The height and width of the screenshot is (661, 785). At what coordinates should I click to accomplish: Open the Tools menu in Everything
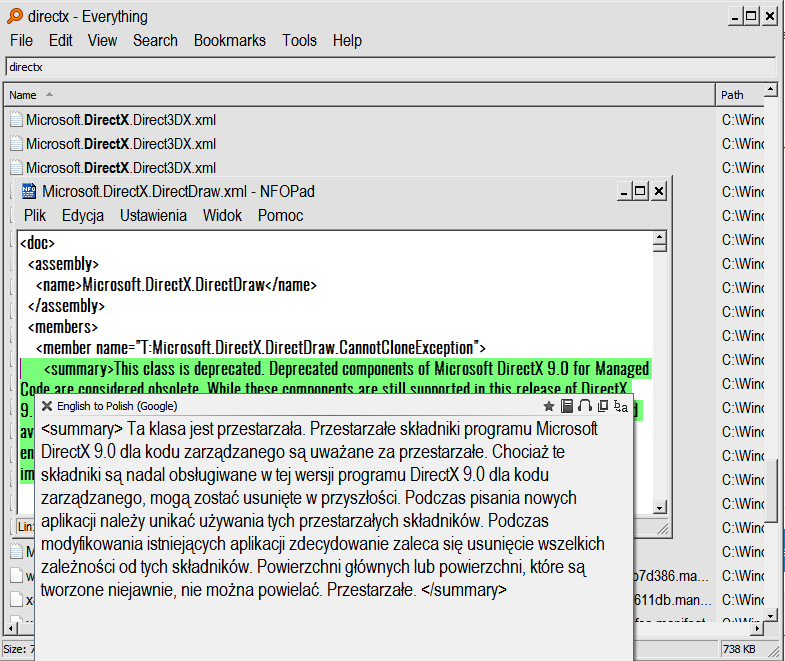click(299, 41)
